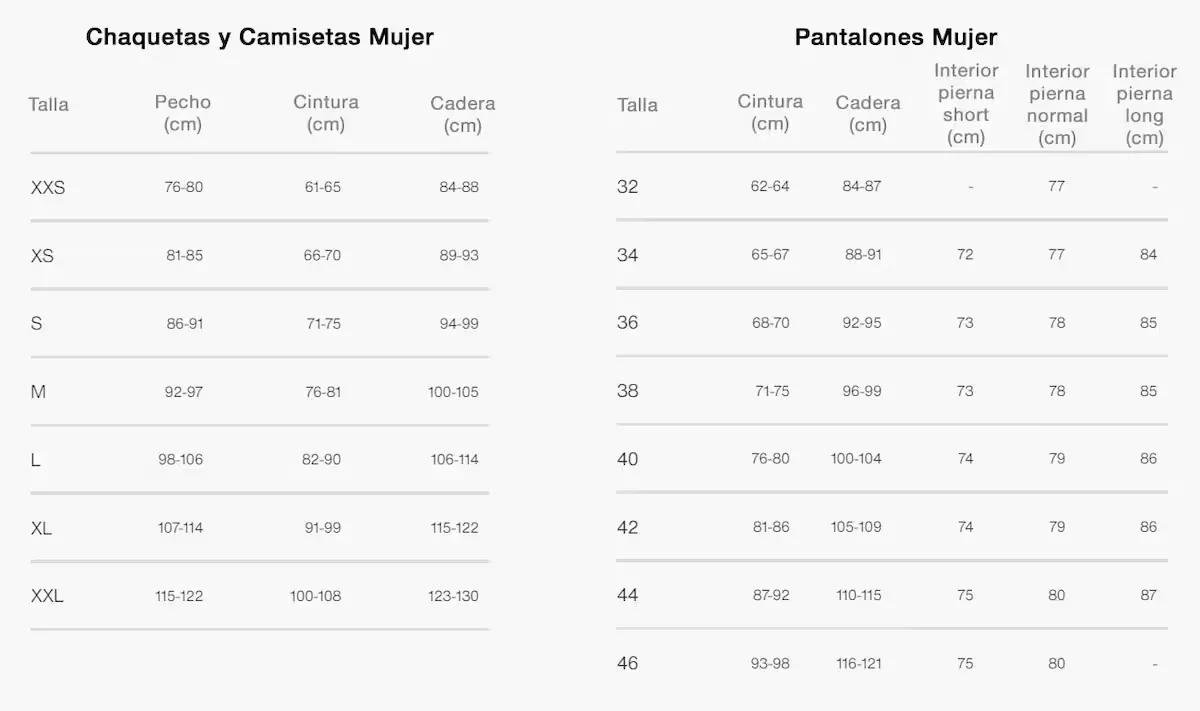This screenshot has height=711, width=1200.
Task: Click the XS size label
Action: pyautogui.click(x=42, y=256)
